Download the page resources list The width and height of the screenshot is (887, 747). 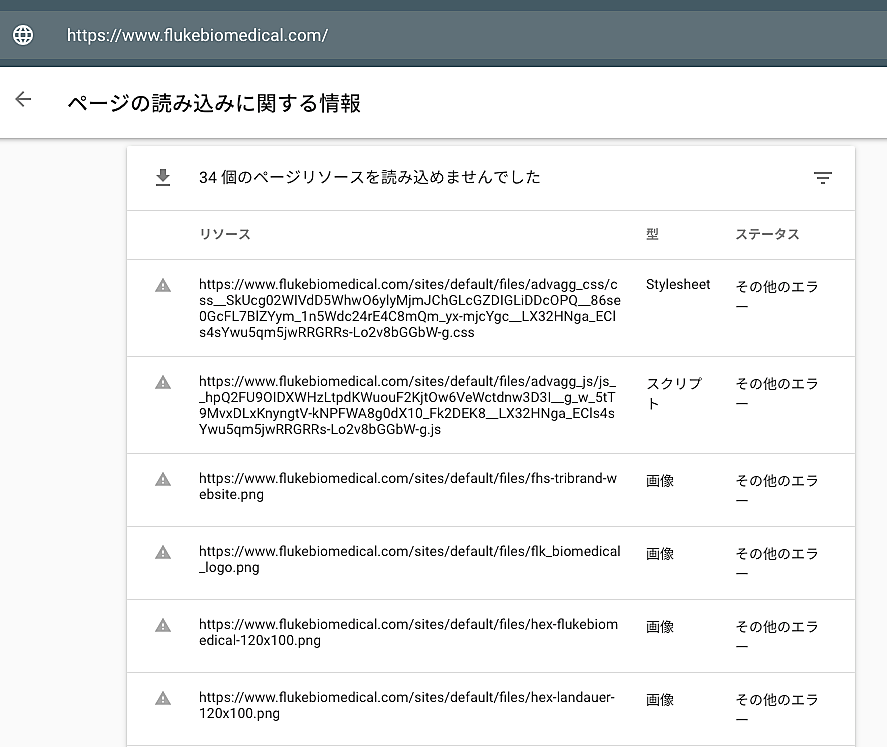163,178
